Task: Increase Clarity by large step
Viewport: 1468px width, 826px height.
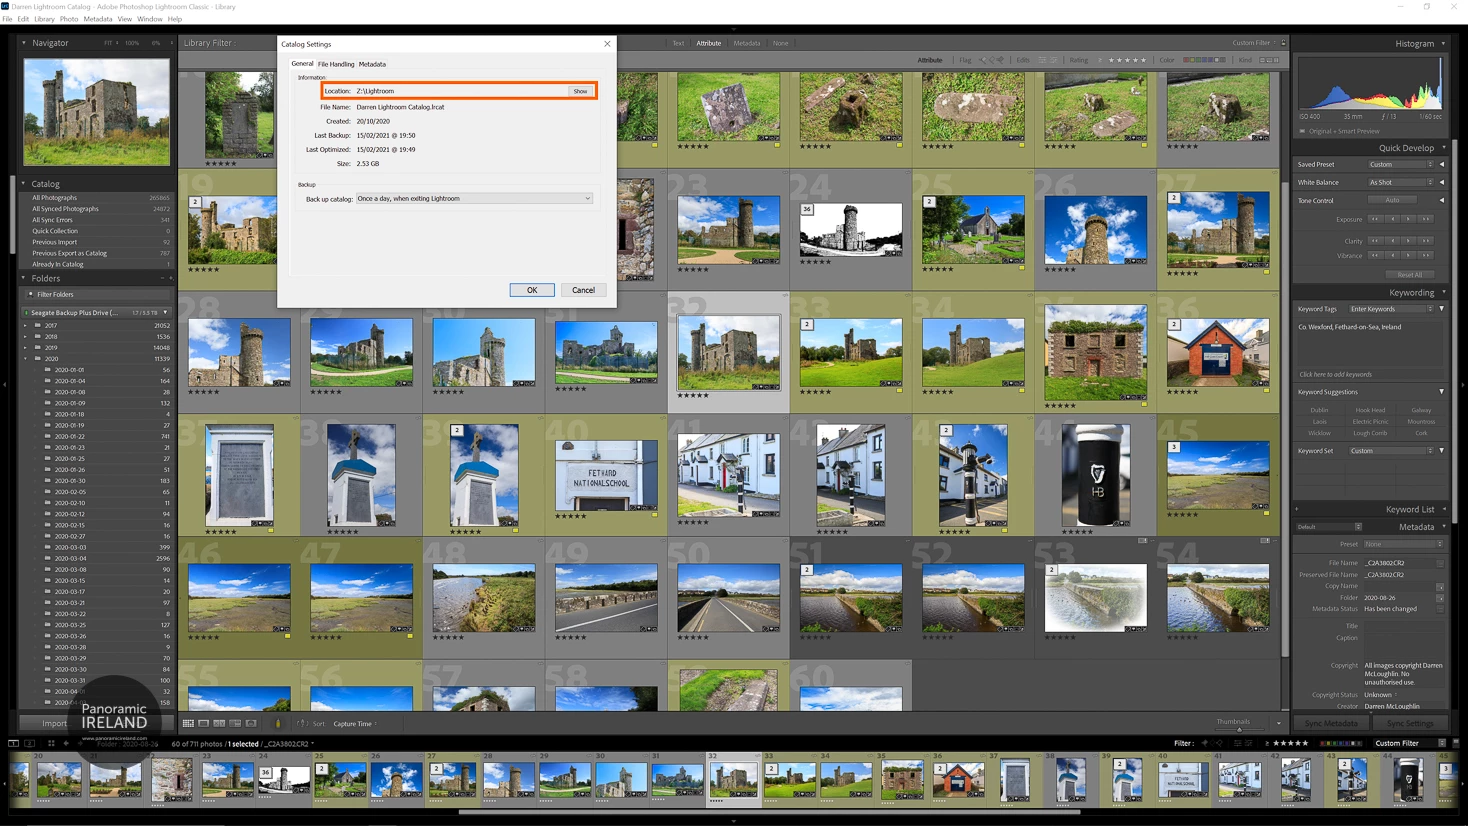Action: tap(1425, 241)
